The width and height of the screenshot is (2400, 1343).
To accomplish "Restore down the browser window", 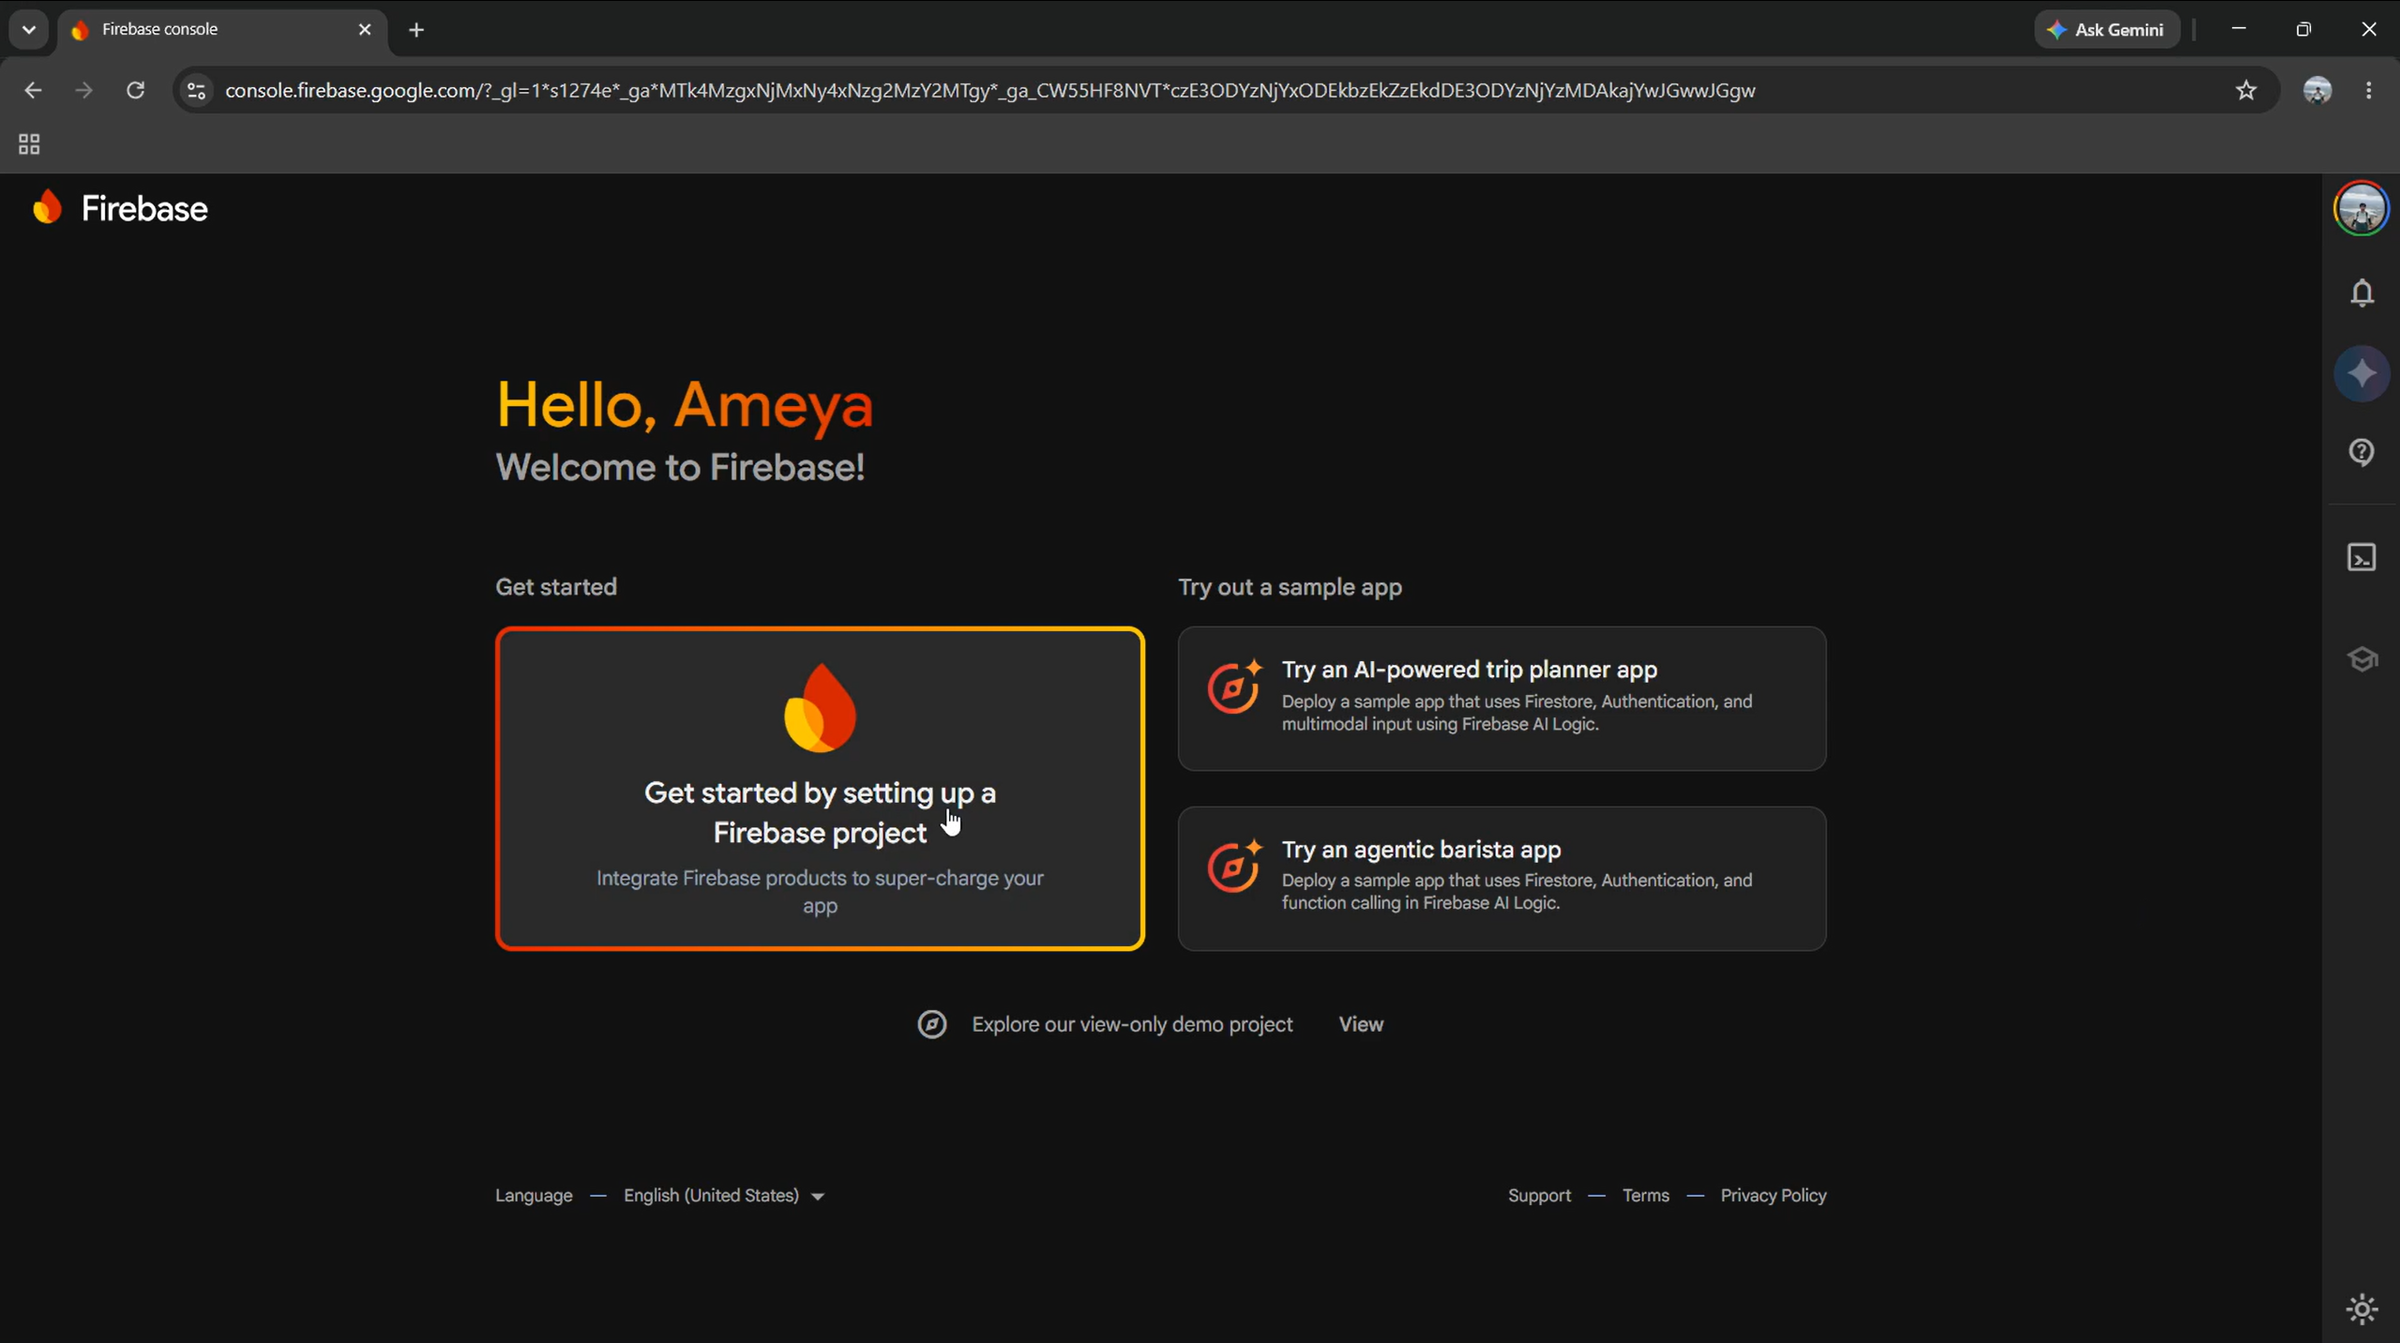I will pos(2304,30).
